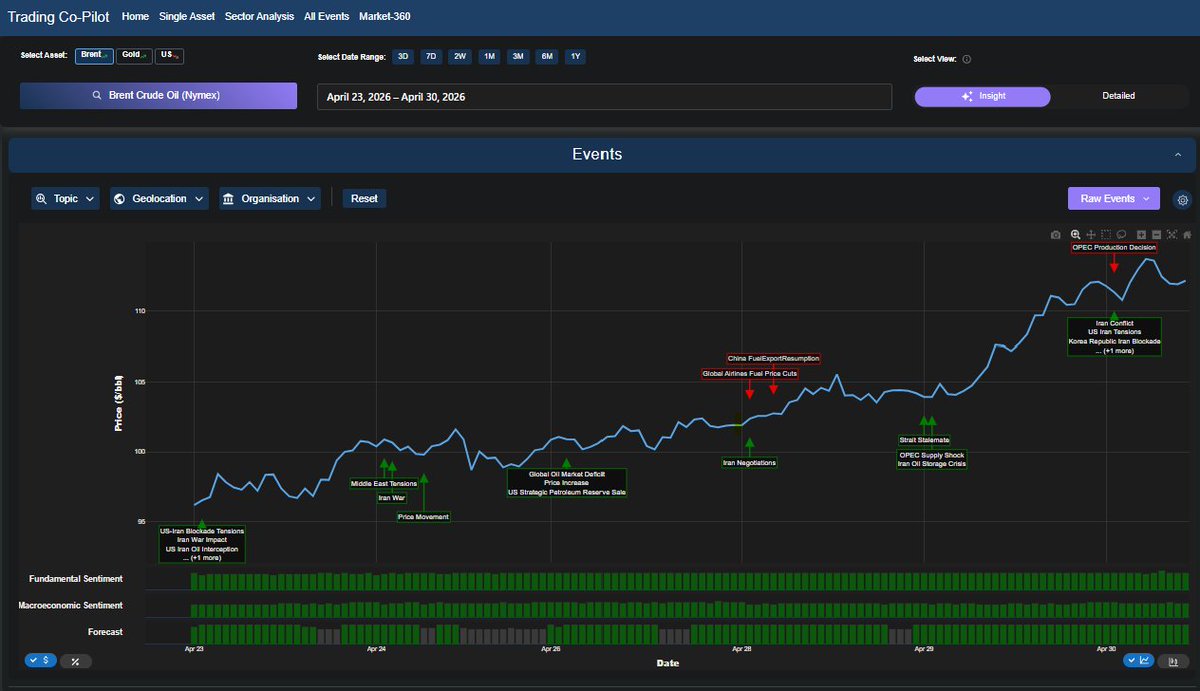The width and height of the screenshot is (1200, 691).
Task: Reset the event filters
Action: 364,199
